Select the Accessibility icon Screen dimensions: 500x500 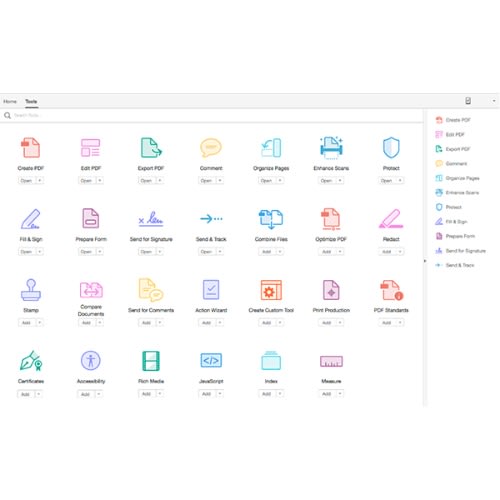click(x=91, y=360)
